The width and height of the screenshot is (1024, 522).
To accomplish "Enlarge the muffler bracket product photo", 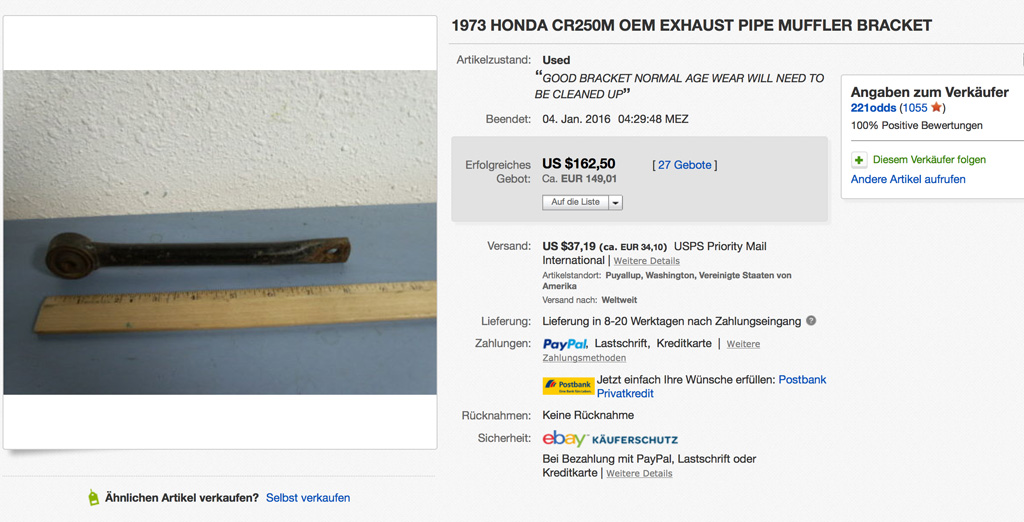I will 220,232.
